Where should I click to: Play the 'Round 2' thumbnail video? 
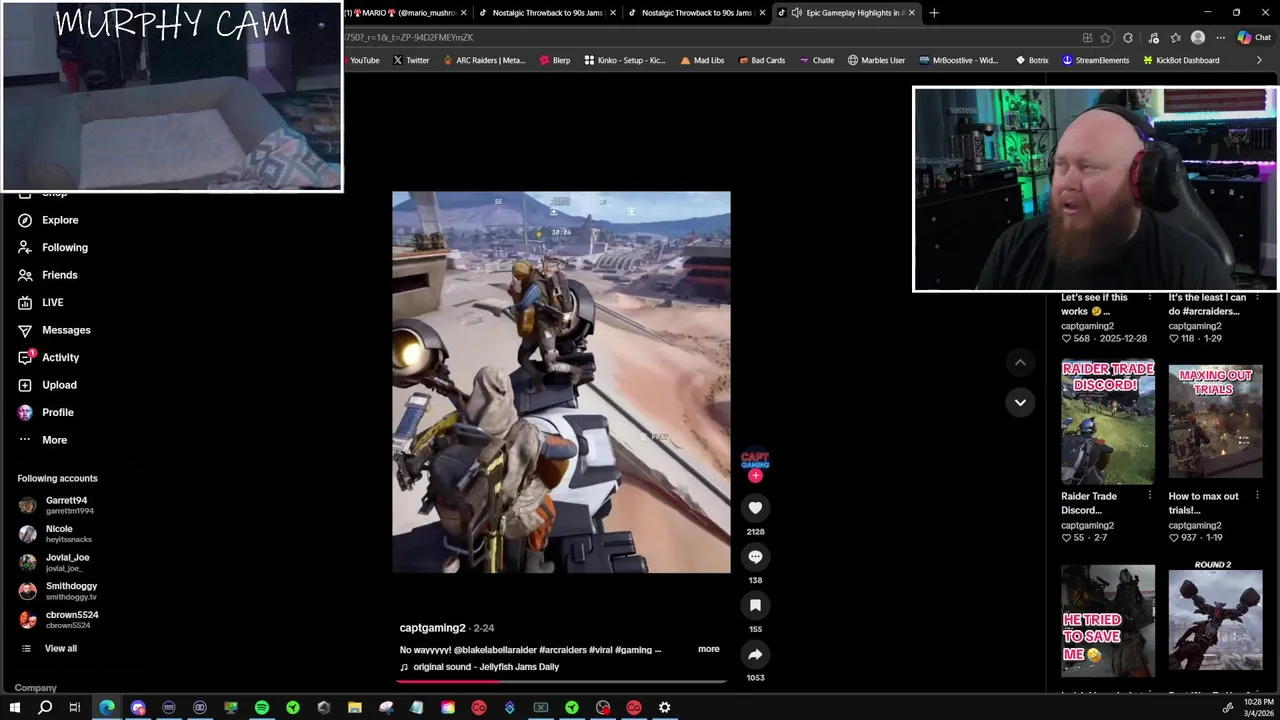coord(1215,621)
